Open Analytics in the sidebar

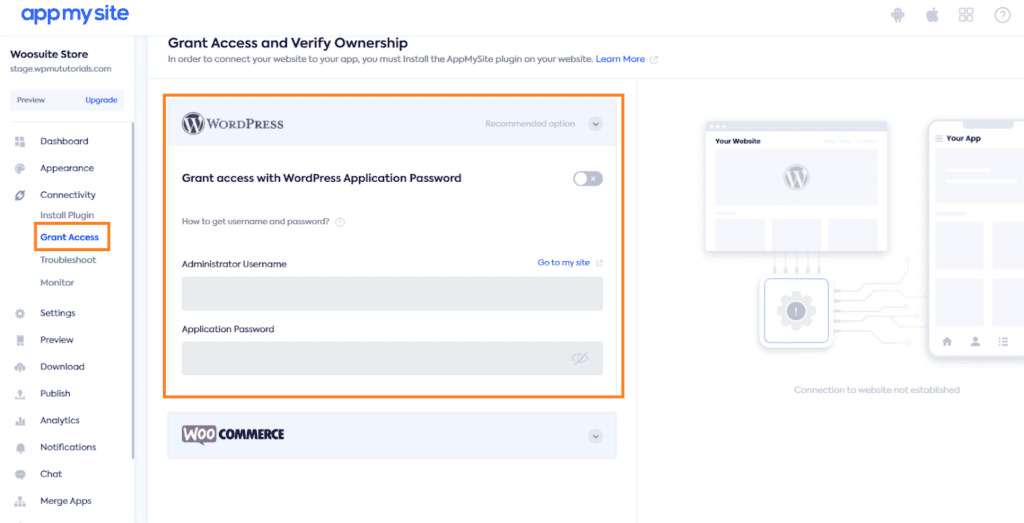point(59,420)
